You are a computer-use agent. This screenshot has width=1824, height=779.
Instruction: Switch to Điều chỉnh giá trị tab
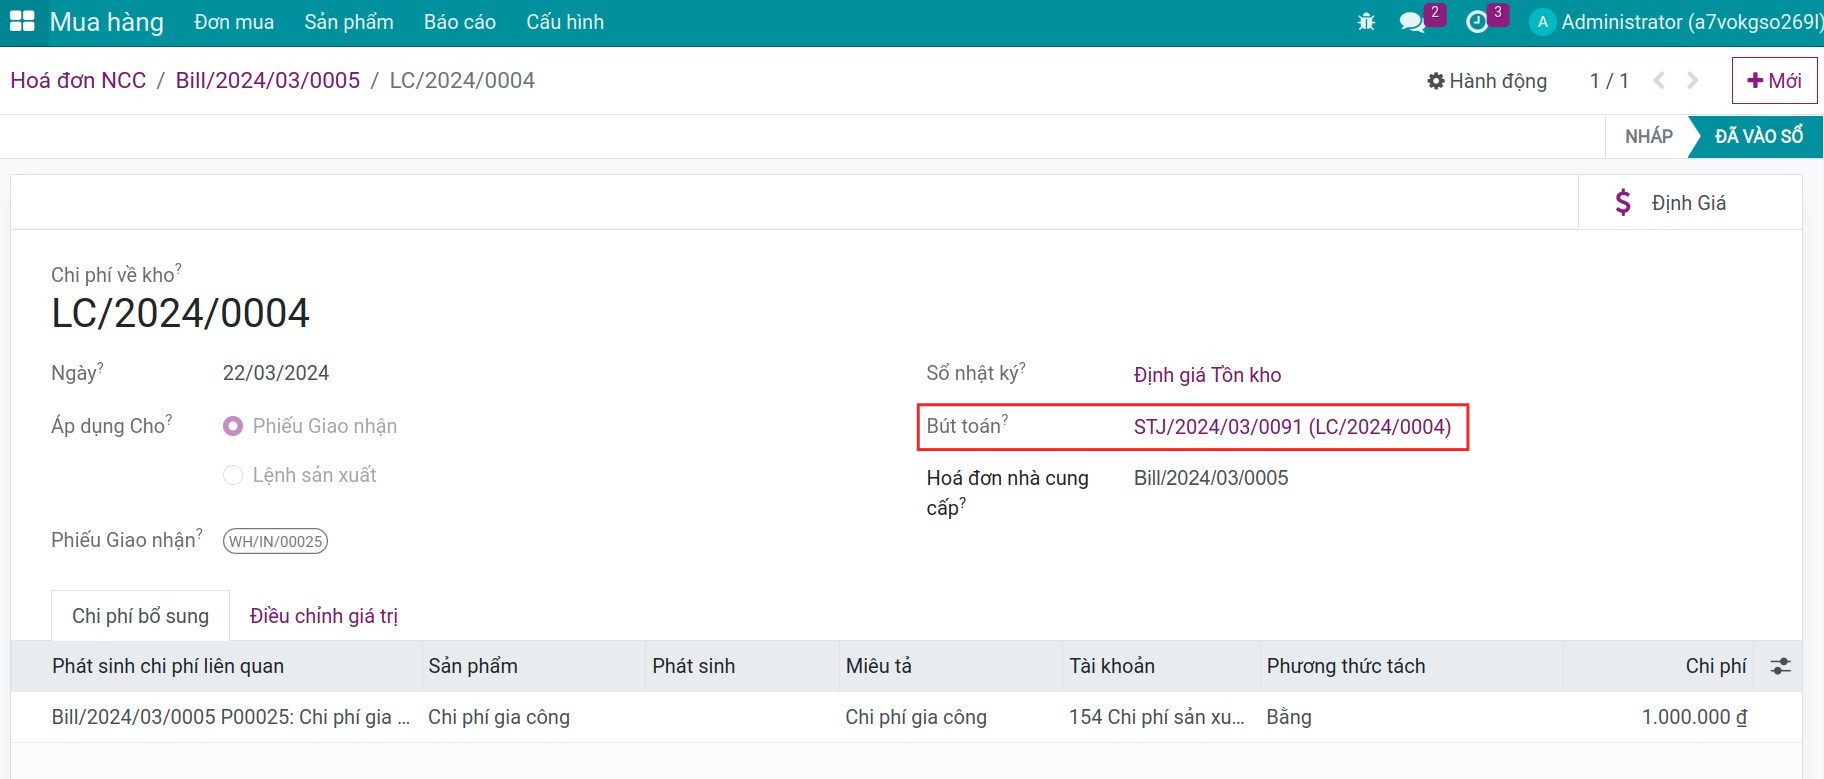coord(324,616)
